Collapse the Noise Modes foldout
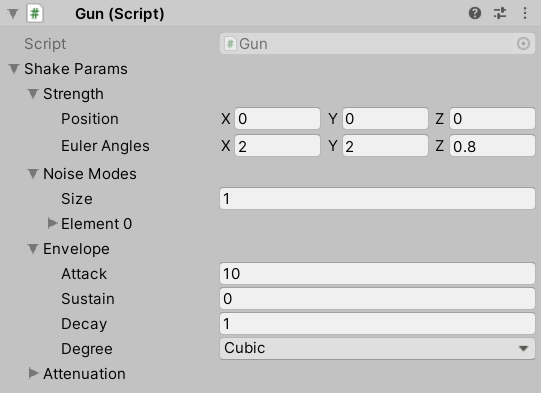The height and width of the screenshot is (393, 541). 33,174
